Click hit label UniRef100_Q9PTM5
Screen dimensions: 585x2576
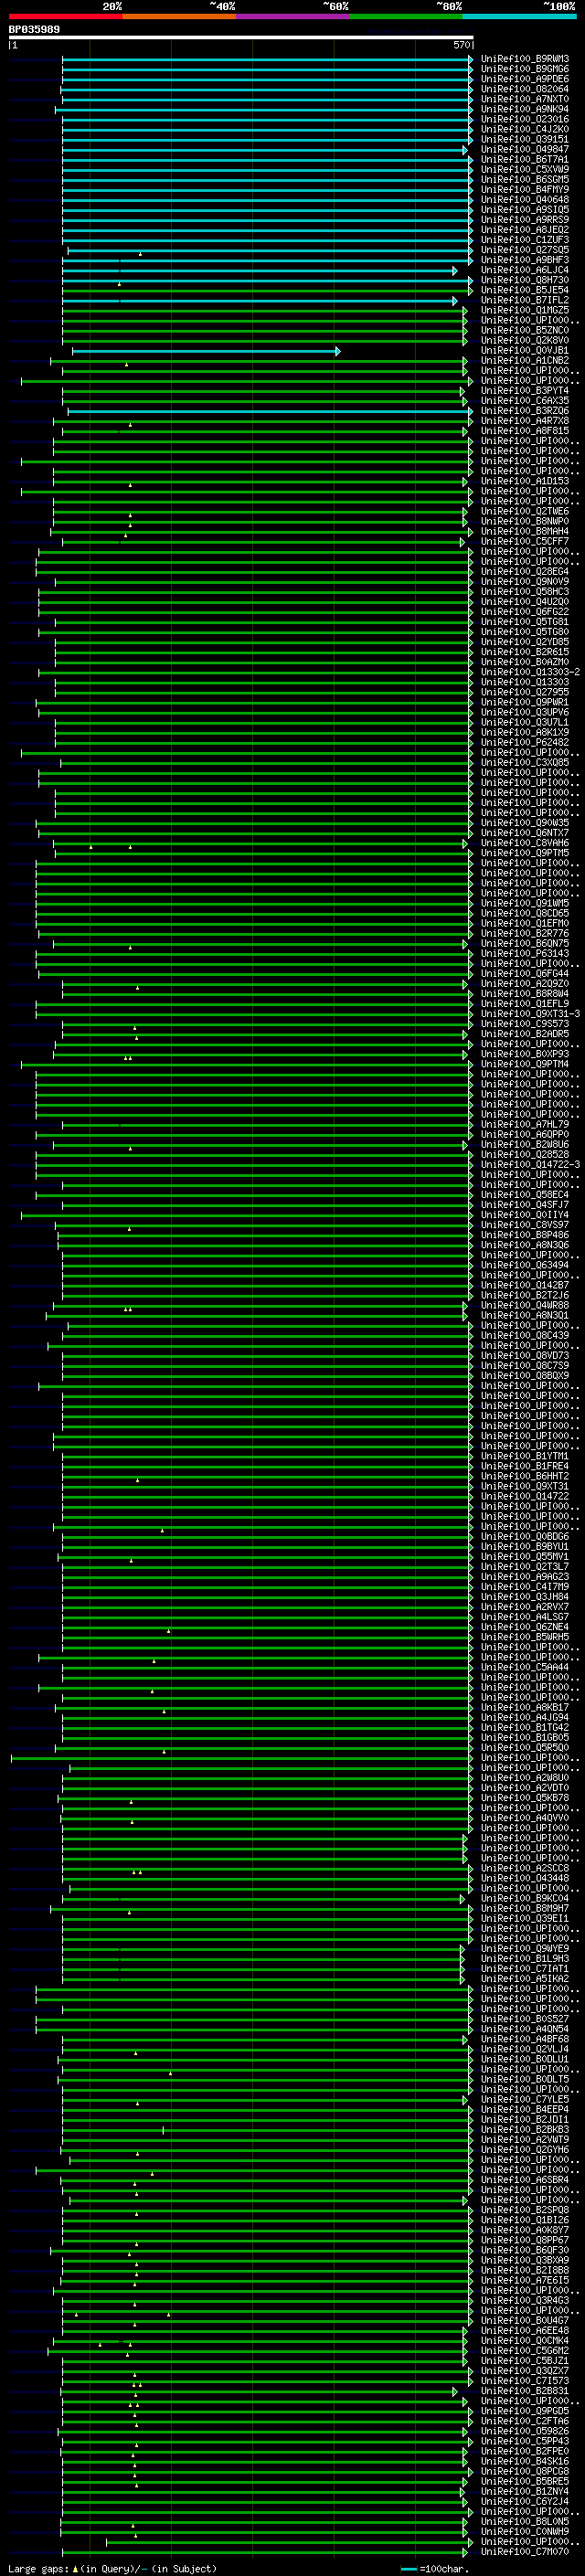point(525,853)
